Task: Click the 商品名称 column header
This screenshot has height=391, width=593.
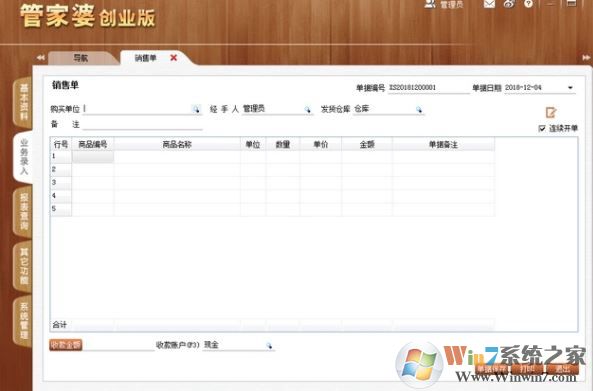Action: coord(177,144)
